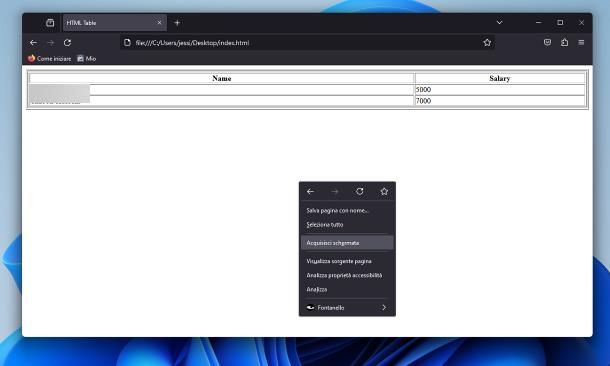Click the Fontanello extension icon
The image size is (610, 366).
[310, 308]
